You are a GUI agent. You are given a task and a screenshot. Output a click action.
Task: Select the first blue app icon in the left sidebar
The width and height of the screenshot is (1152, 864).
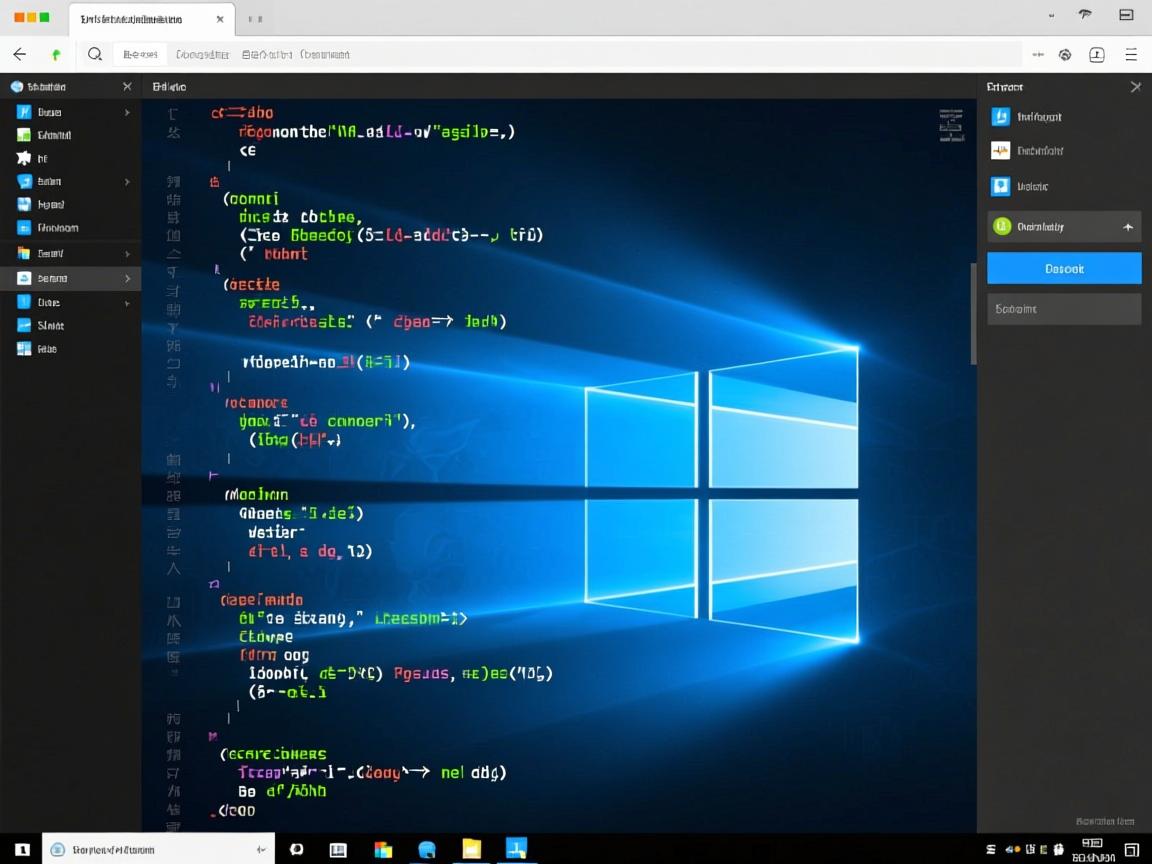coord(23,112)
